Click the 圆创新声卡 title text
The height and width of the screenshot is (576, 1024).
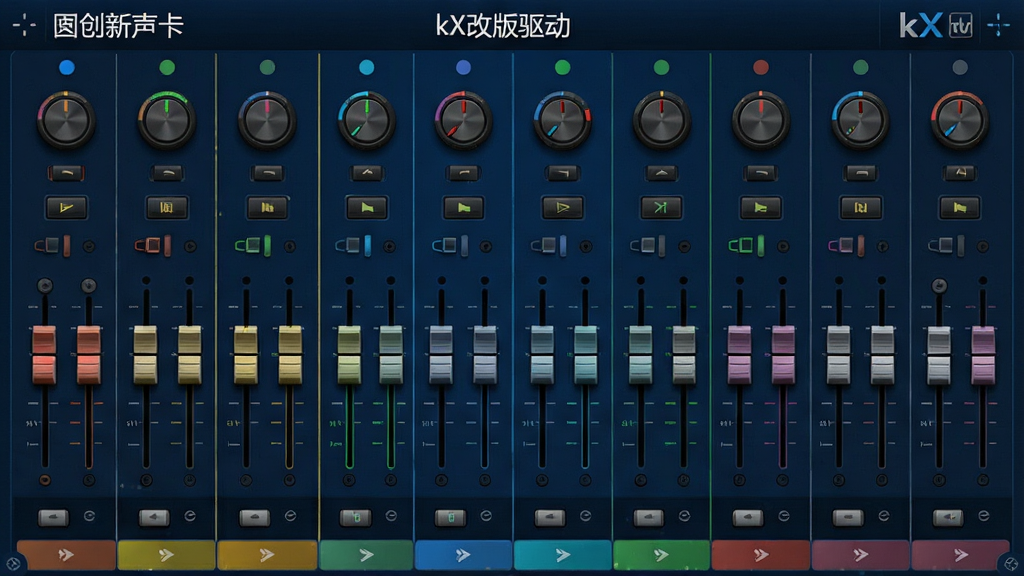tap(118, 26)
